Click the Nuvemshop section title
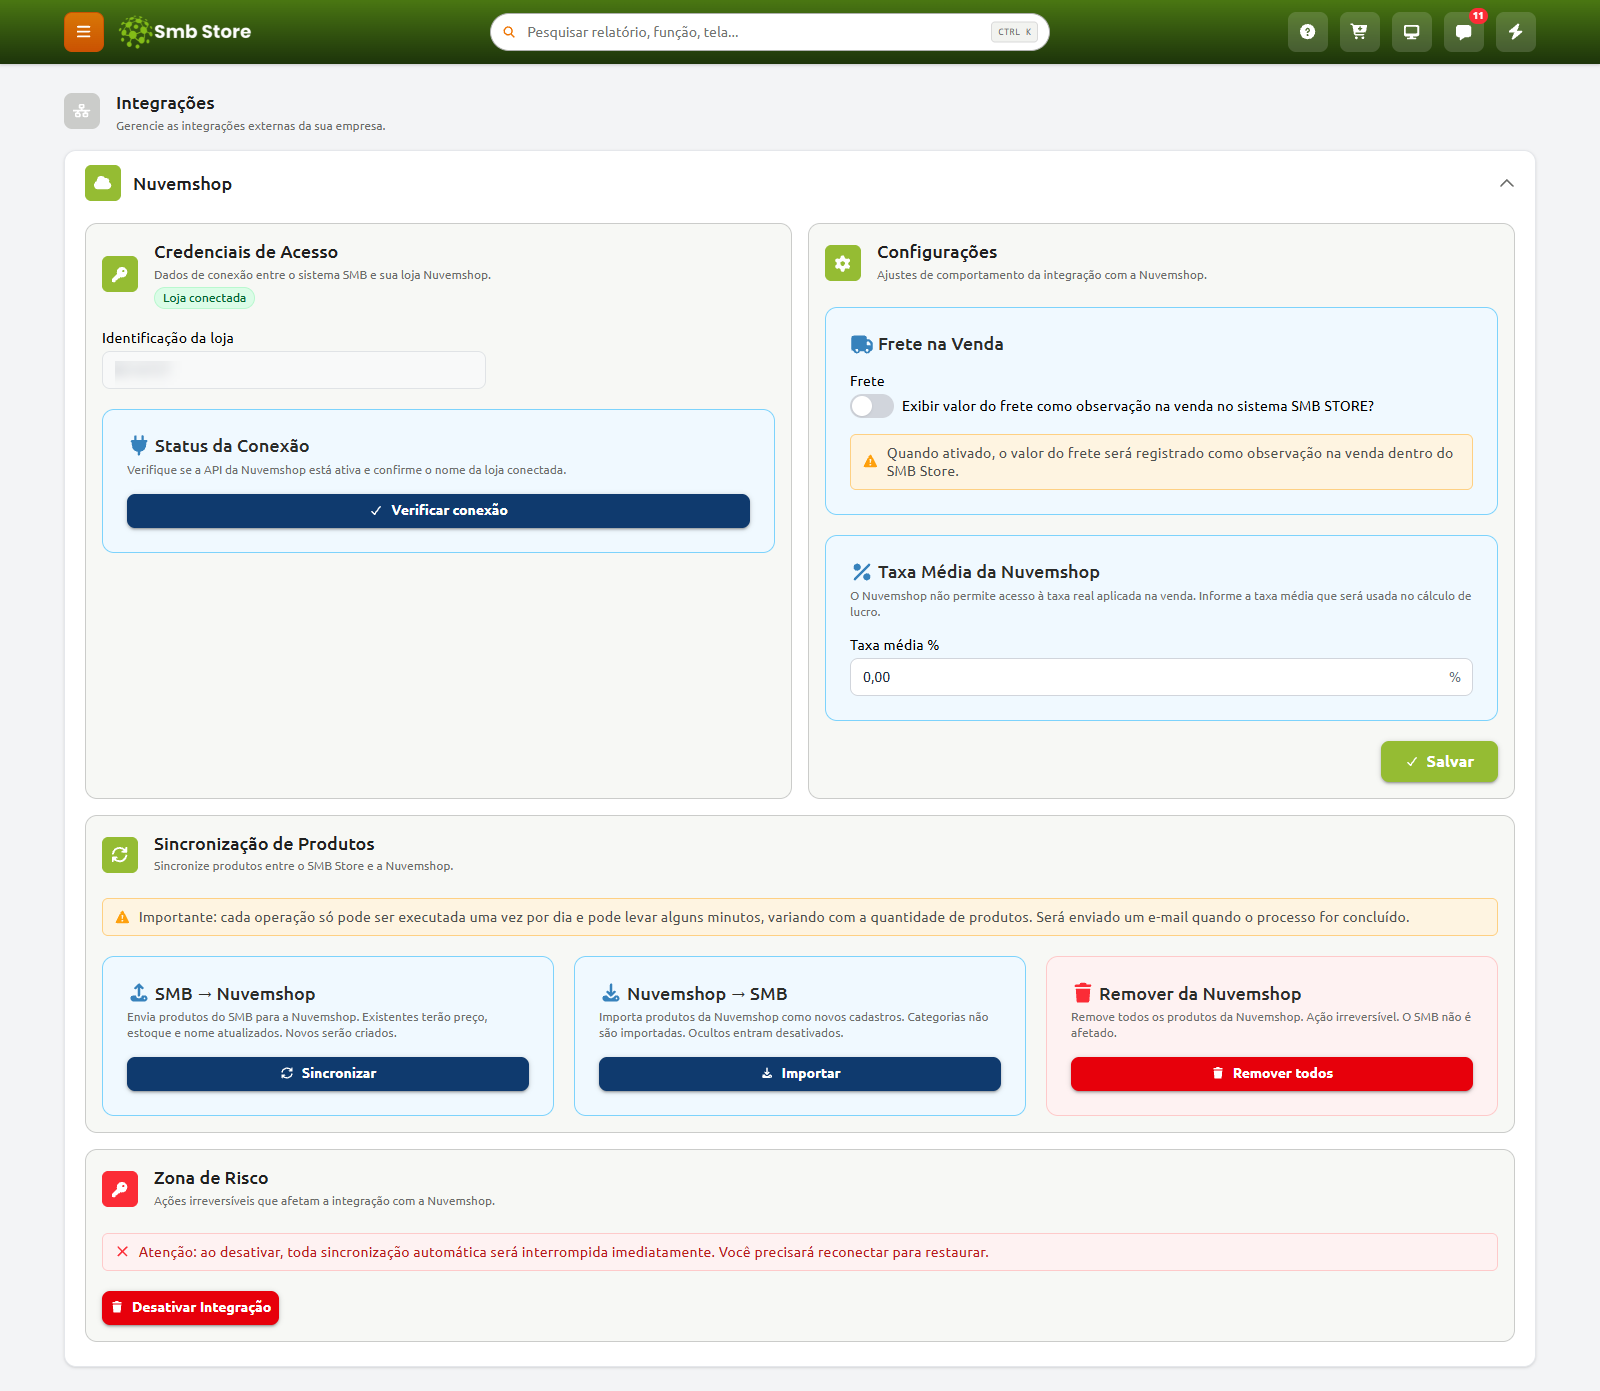1600x1391 pixels. (182, 184)
